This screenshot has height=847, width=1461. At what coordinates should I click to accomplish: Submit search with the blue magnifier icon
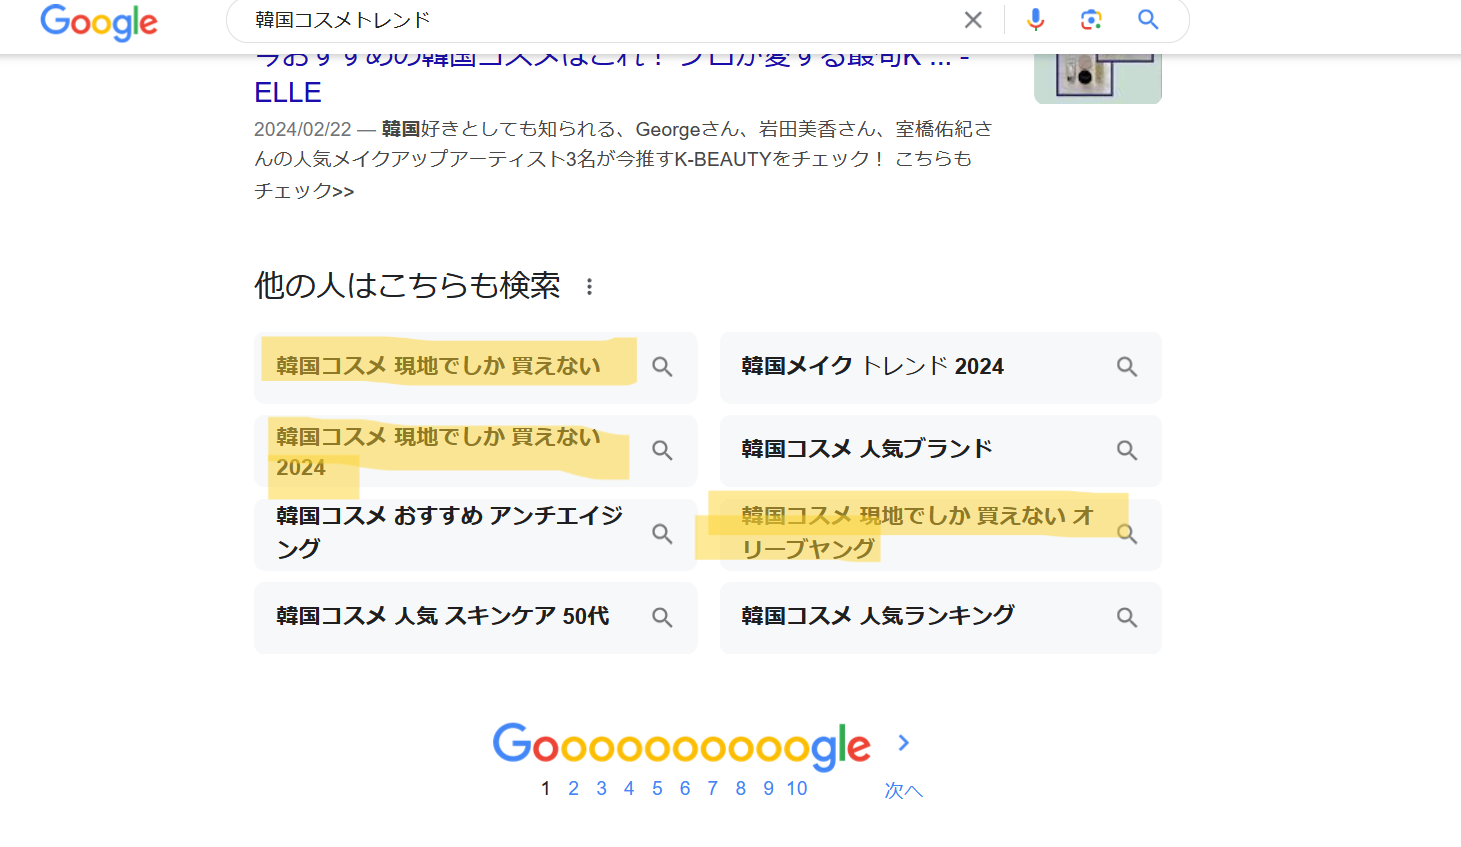pyautogui.click(x=1148, y=20)
